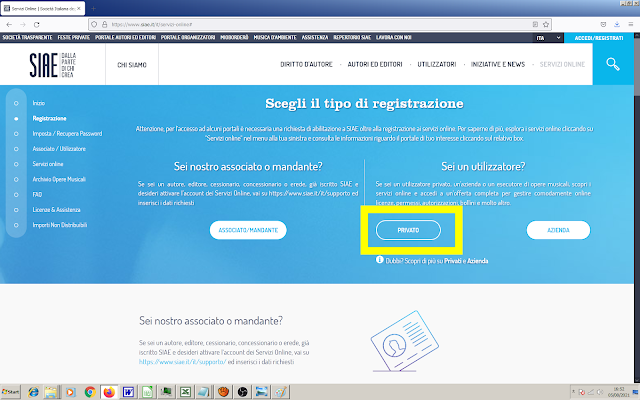Screen dimensions: 640x400
Task: Click the Accedi/Registrati button
Action: (x=599, y=38)
